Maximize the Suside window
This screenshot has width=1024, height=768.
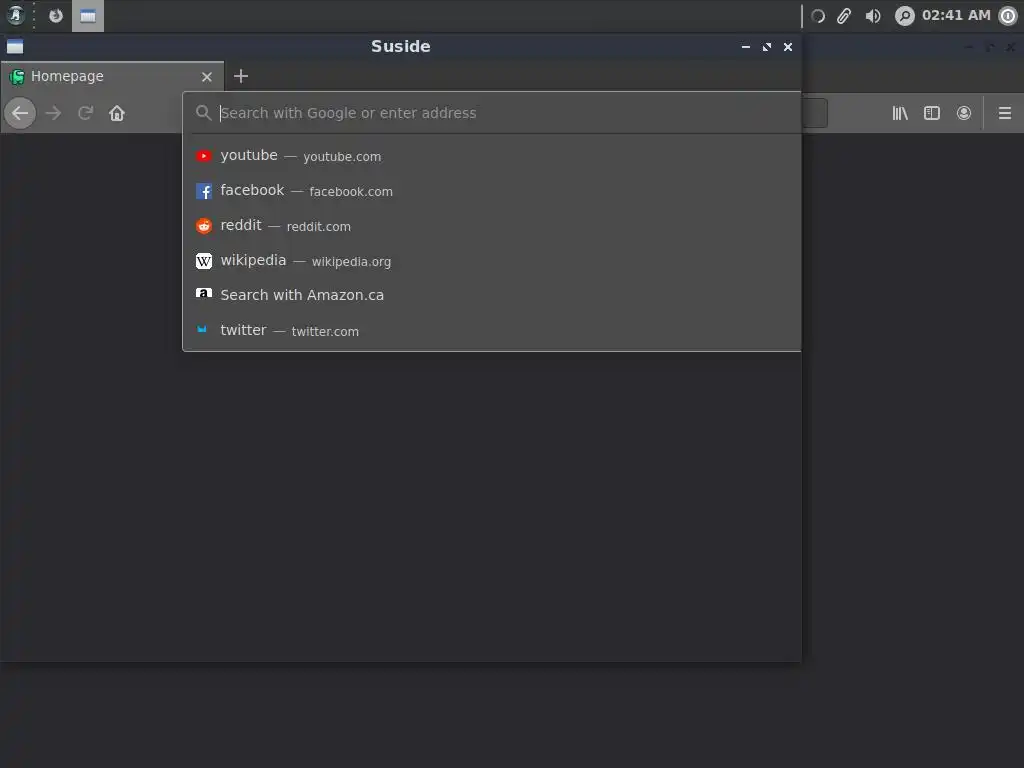tap(767, 47)
